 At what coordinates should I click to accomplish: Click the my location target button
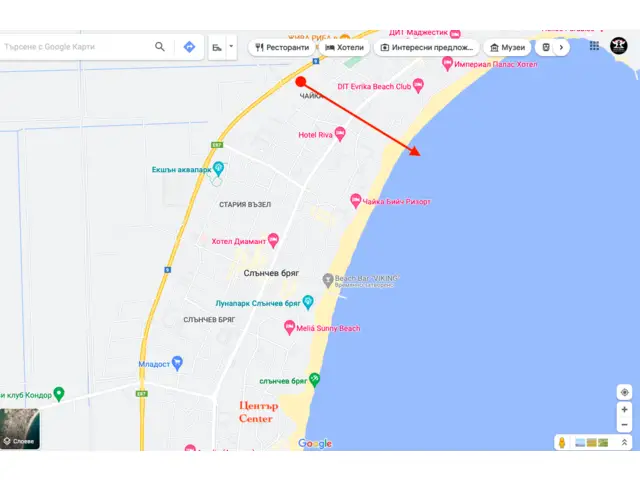click(x=624, y=392)
